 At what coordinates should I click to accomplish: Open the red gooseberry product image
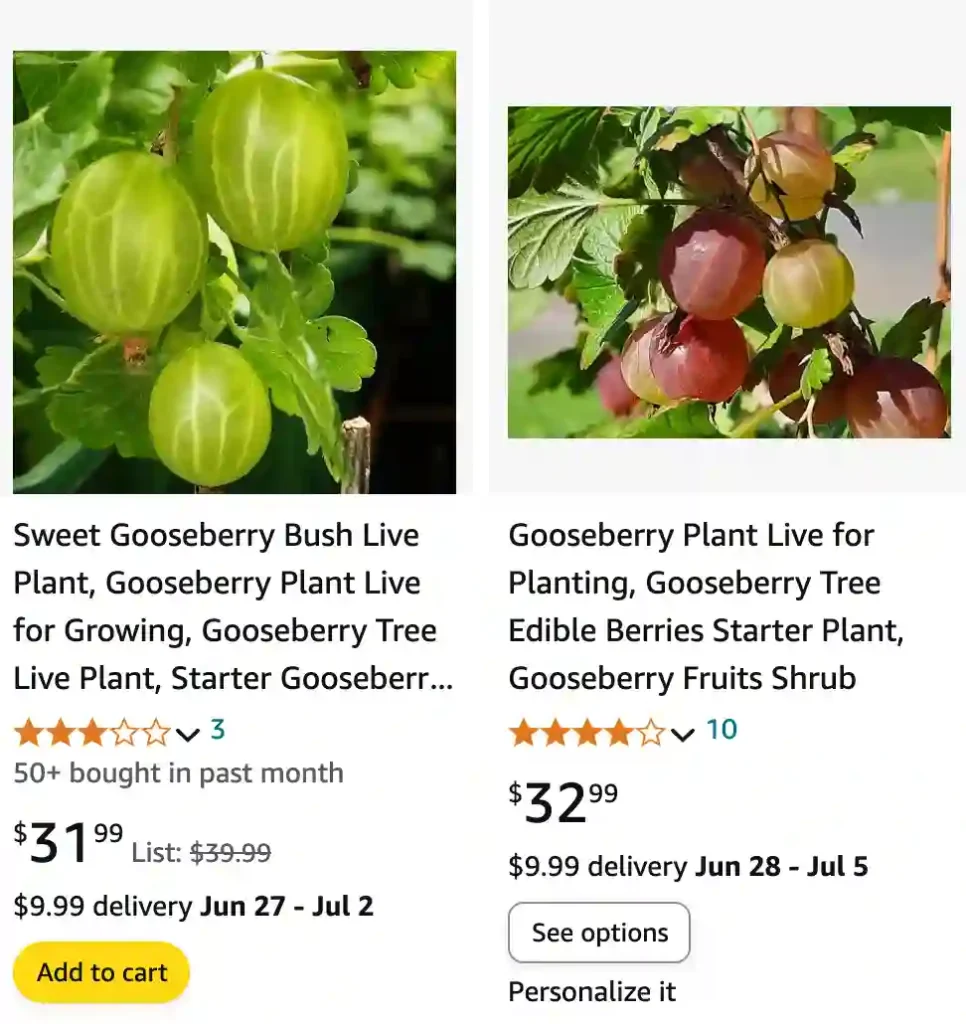pyautogui.click(x=729, y=272)
